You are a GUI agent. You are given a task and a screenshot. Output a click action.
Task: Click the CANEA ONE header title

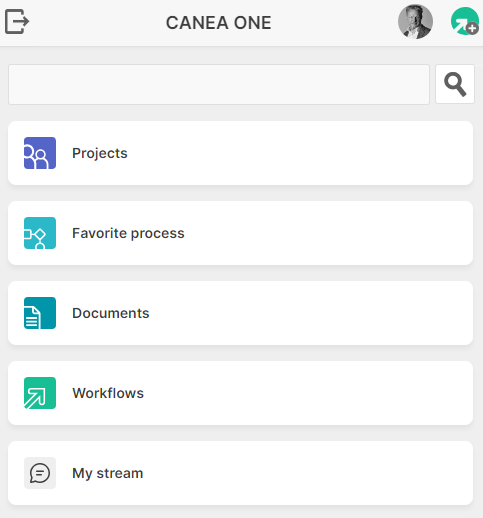point(219,23)
